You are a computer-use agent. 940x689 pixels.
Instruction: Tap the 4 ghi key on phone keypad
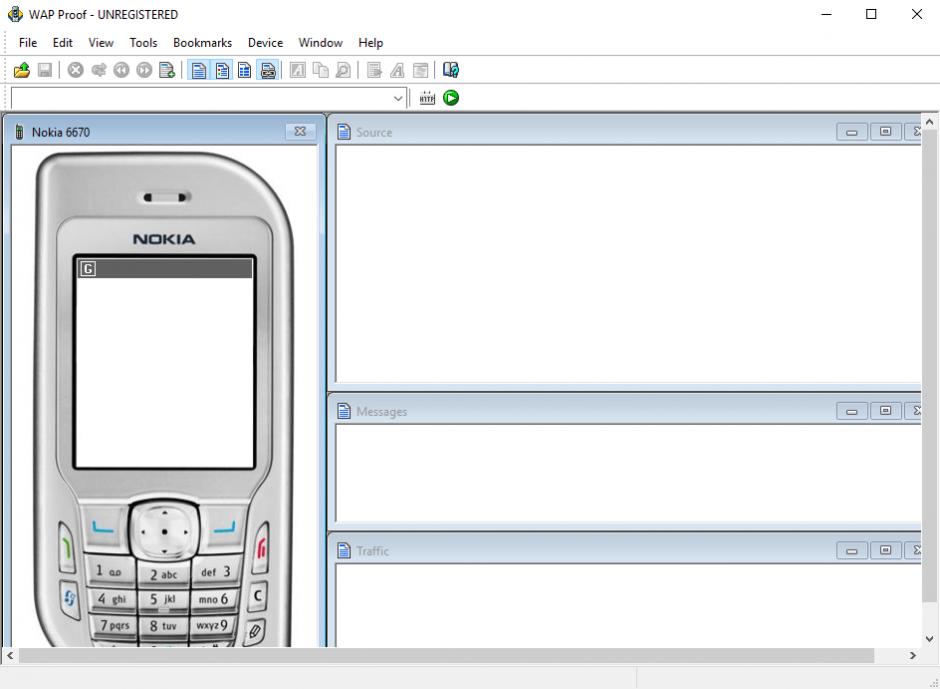112,598
